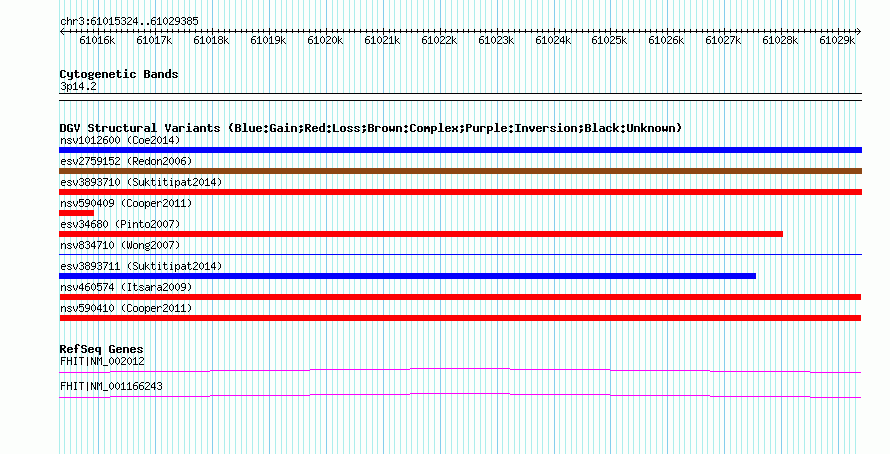This screenshot has height=454, width=890.
Task: Open the nsv590410 (Cooper2011) label
Action: coord(126,308)
